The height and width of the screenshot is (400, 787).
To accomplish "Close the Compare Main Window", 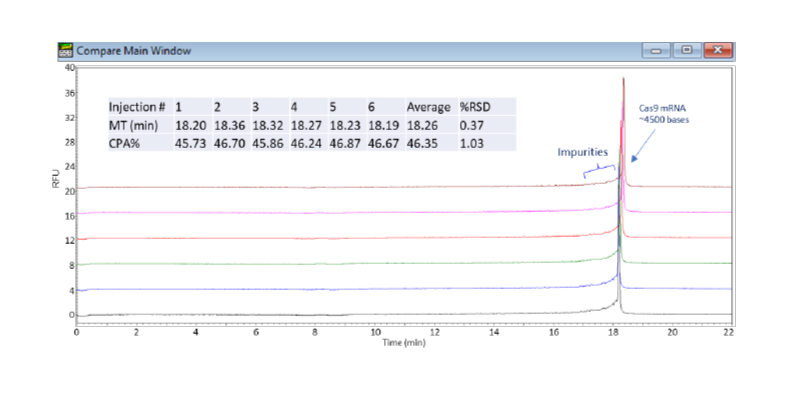I will tap(716, 51).
